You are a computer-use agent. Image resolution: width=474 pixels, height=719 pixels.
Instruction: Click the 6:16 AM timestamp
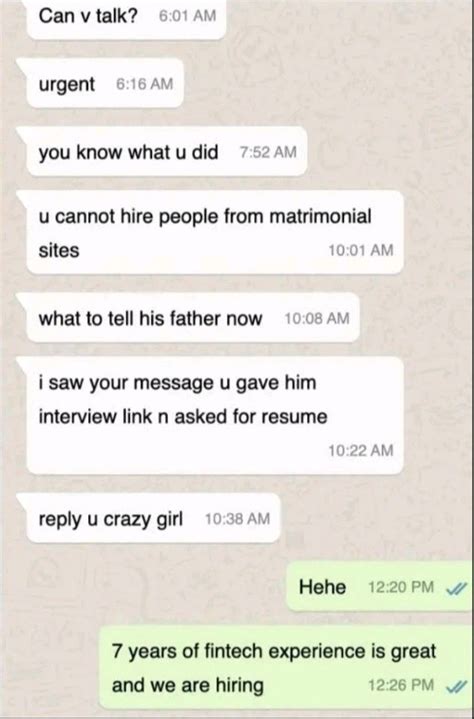(x=145, y=84)
